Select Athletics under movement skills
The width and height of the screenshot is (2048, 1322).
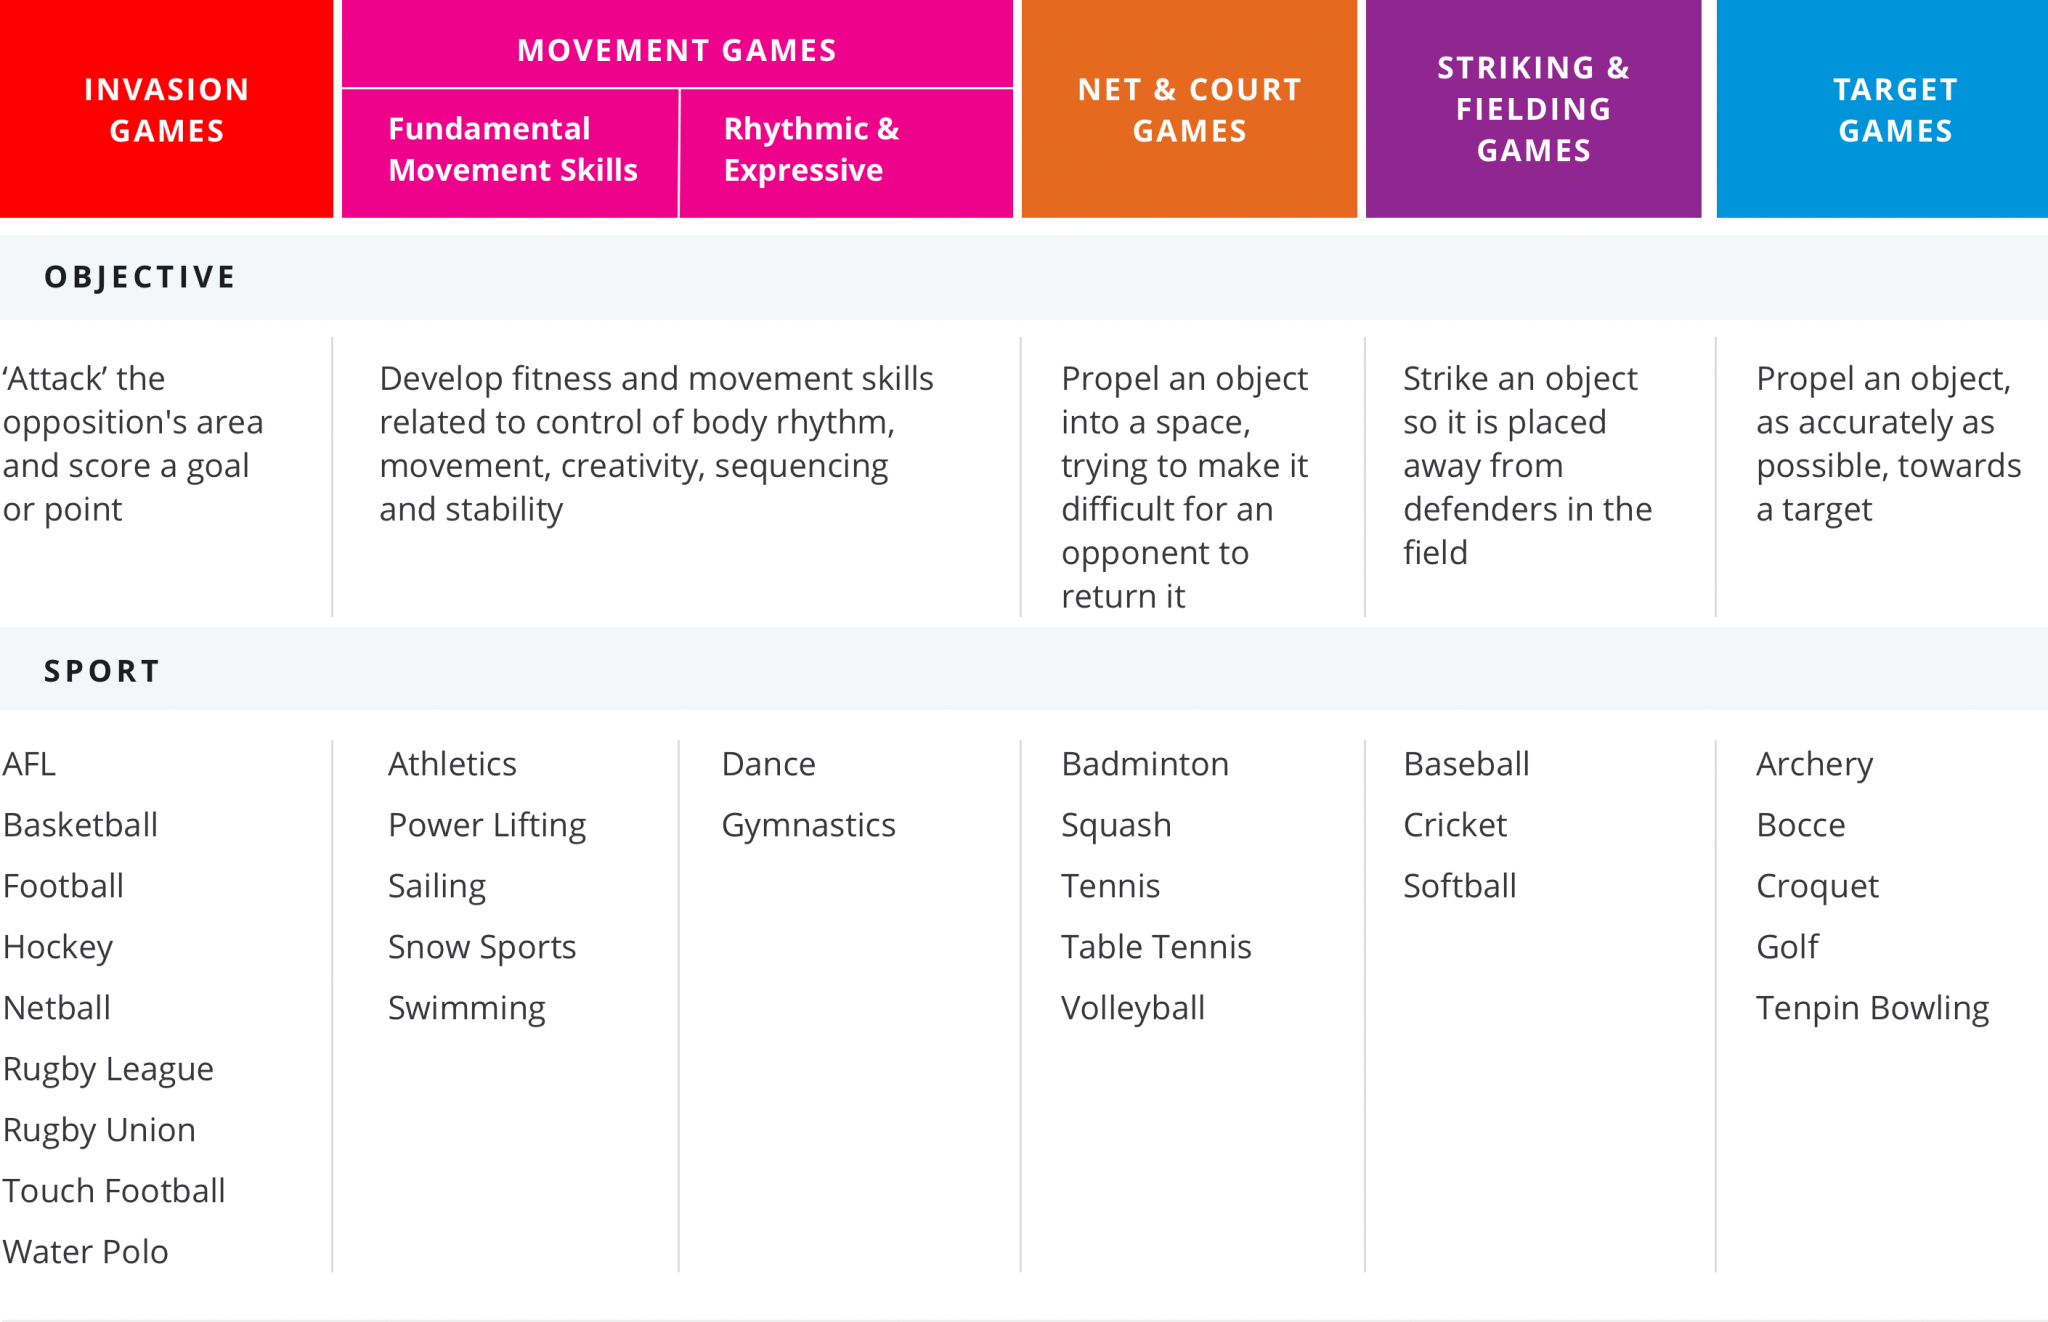point(452,764)
